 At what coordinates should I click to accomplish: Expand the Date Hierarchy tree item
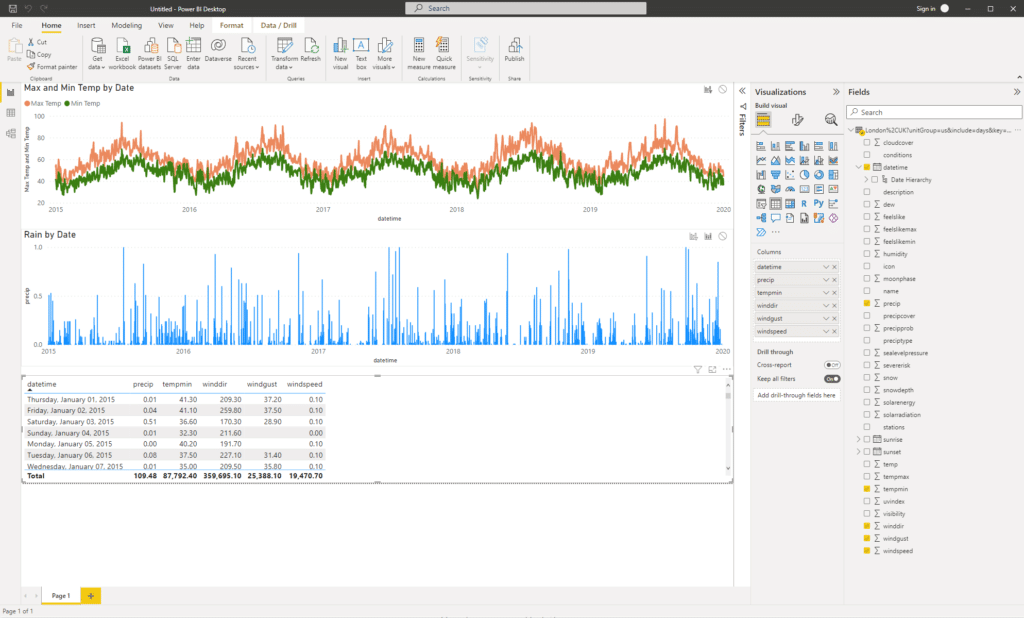[864, 180]
